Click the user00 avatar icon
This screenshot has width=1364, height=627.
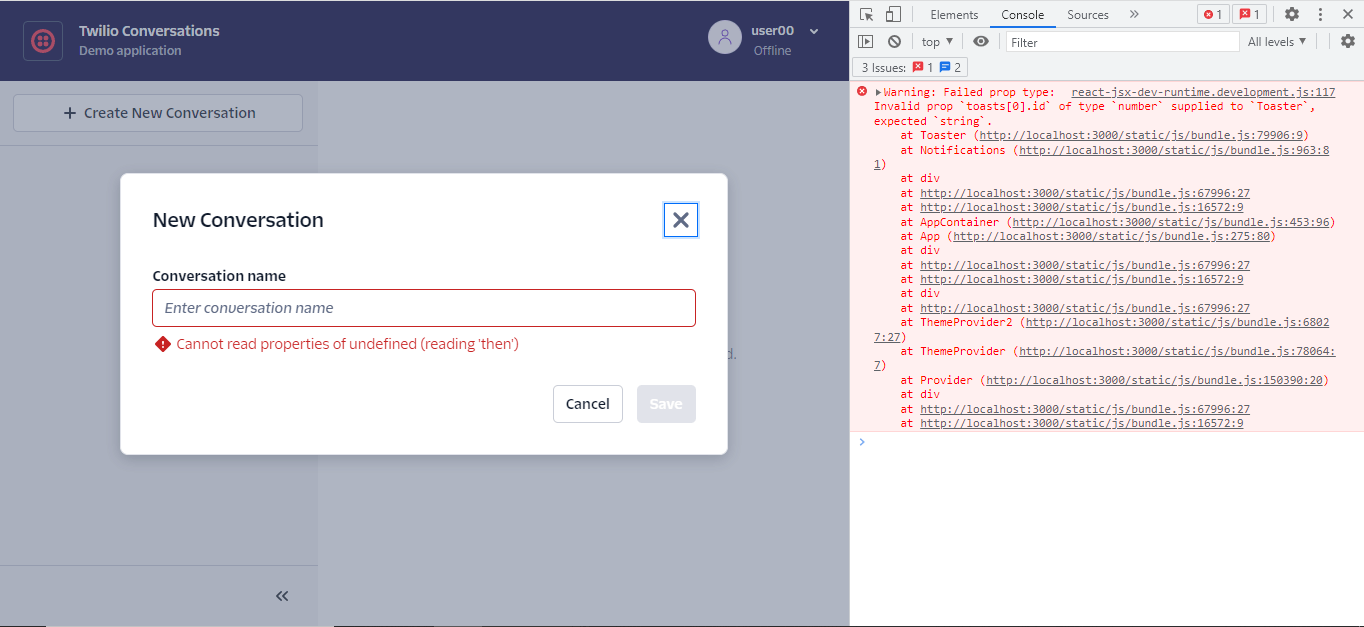point(724,37)
